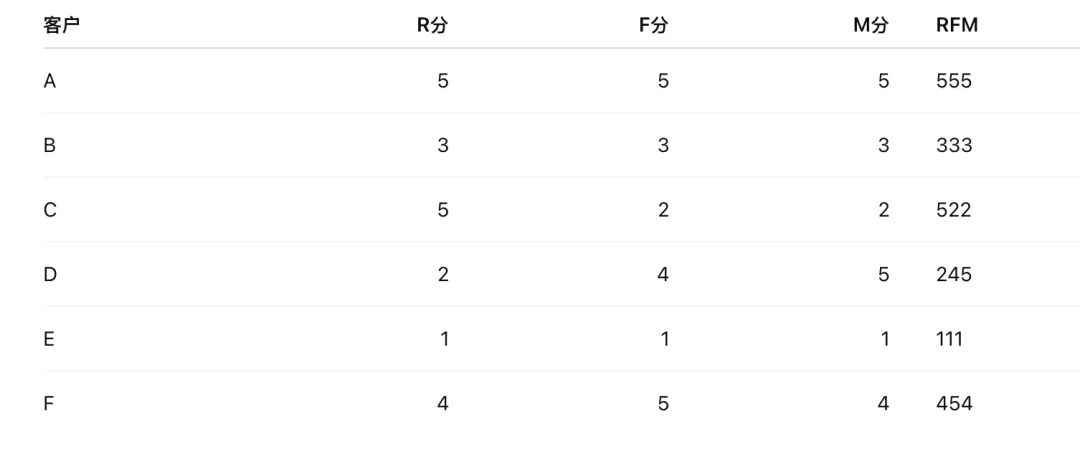Click the F分 score for customer F
1080x459 pixels.
point(663,403)
